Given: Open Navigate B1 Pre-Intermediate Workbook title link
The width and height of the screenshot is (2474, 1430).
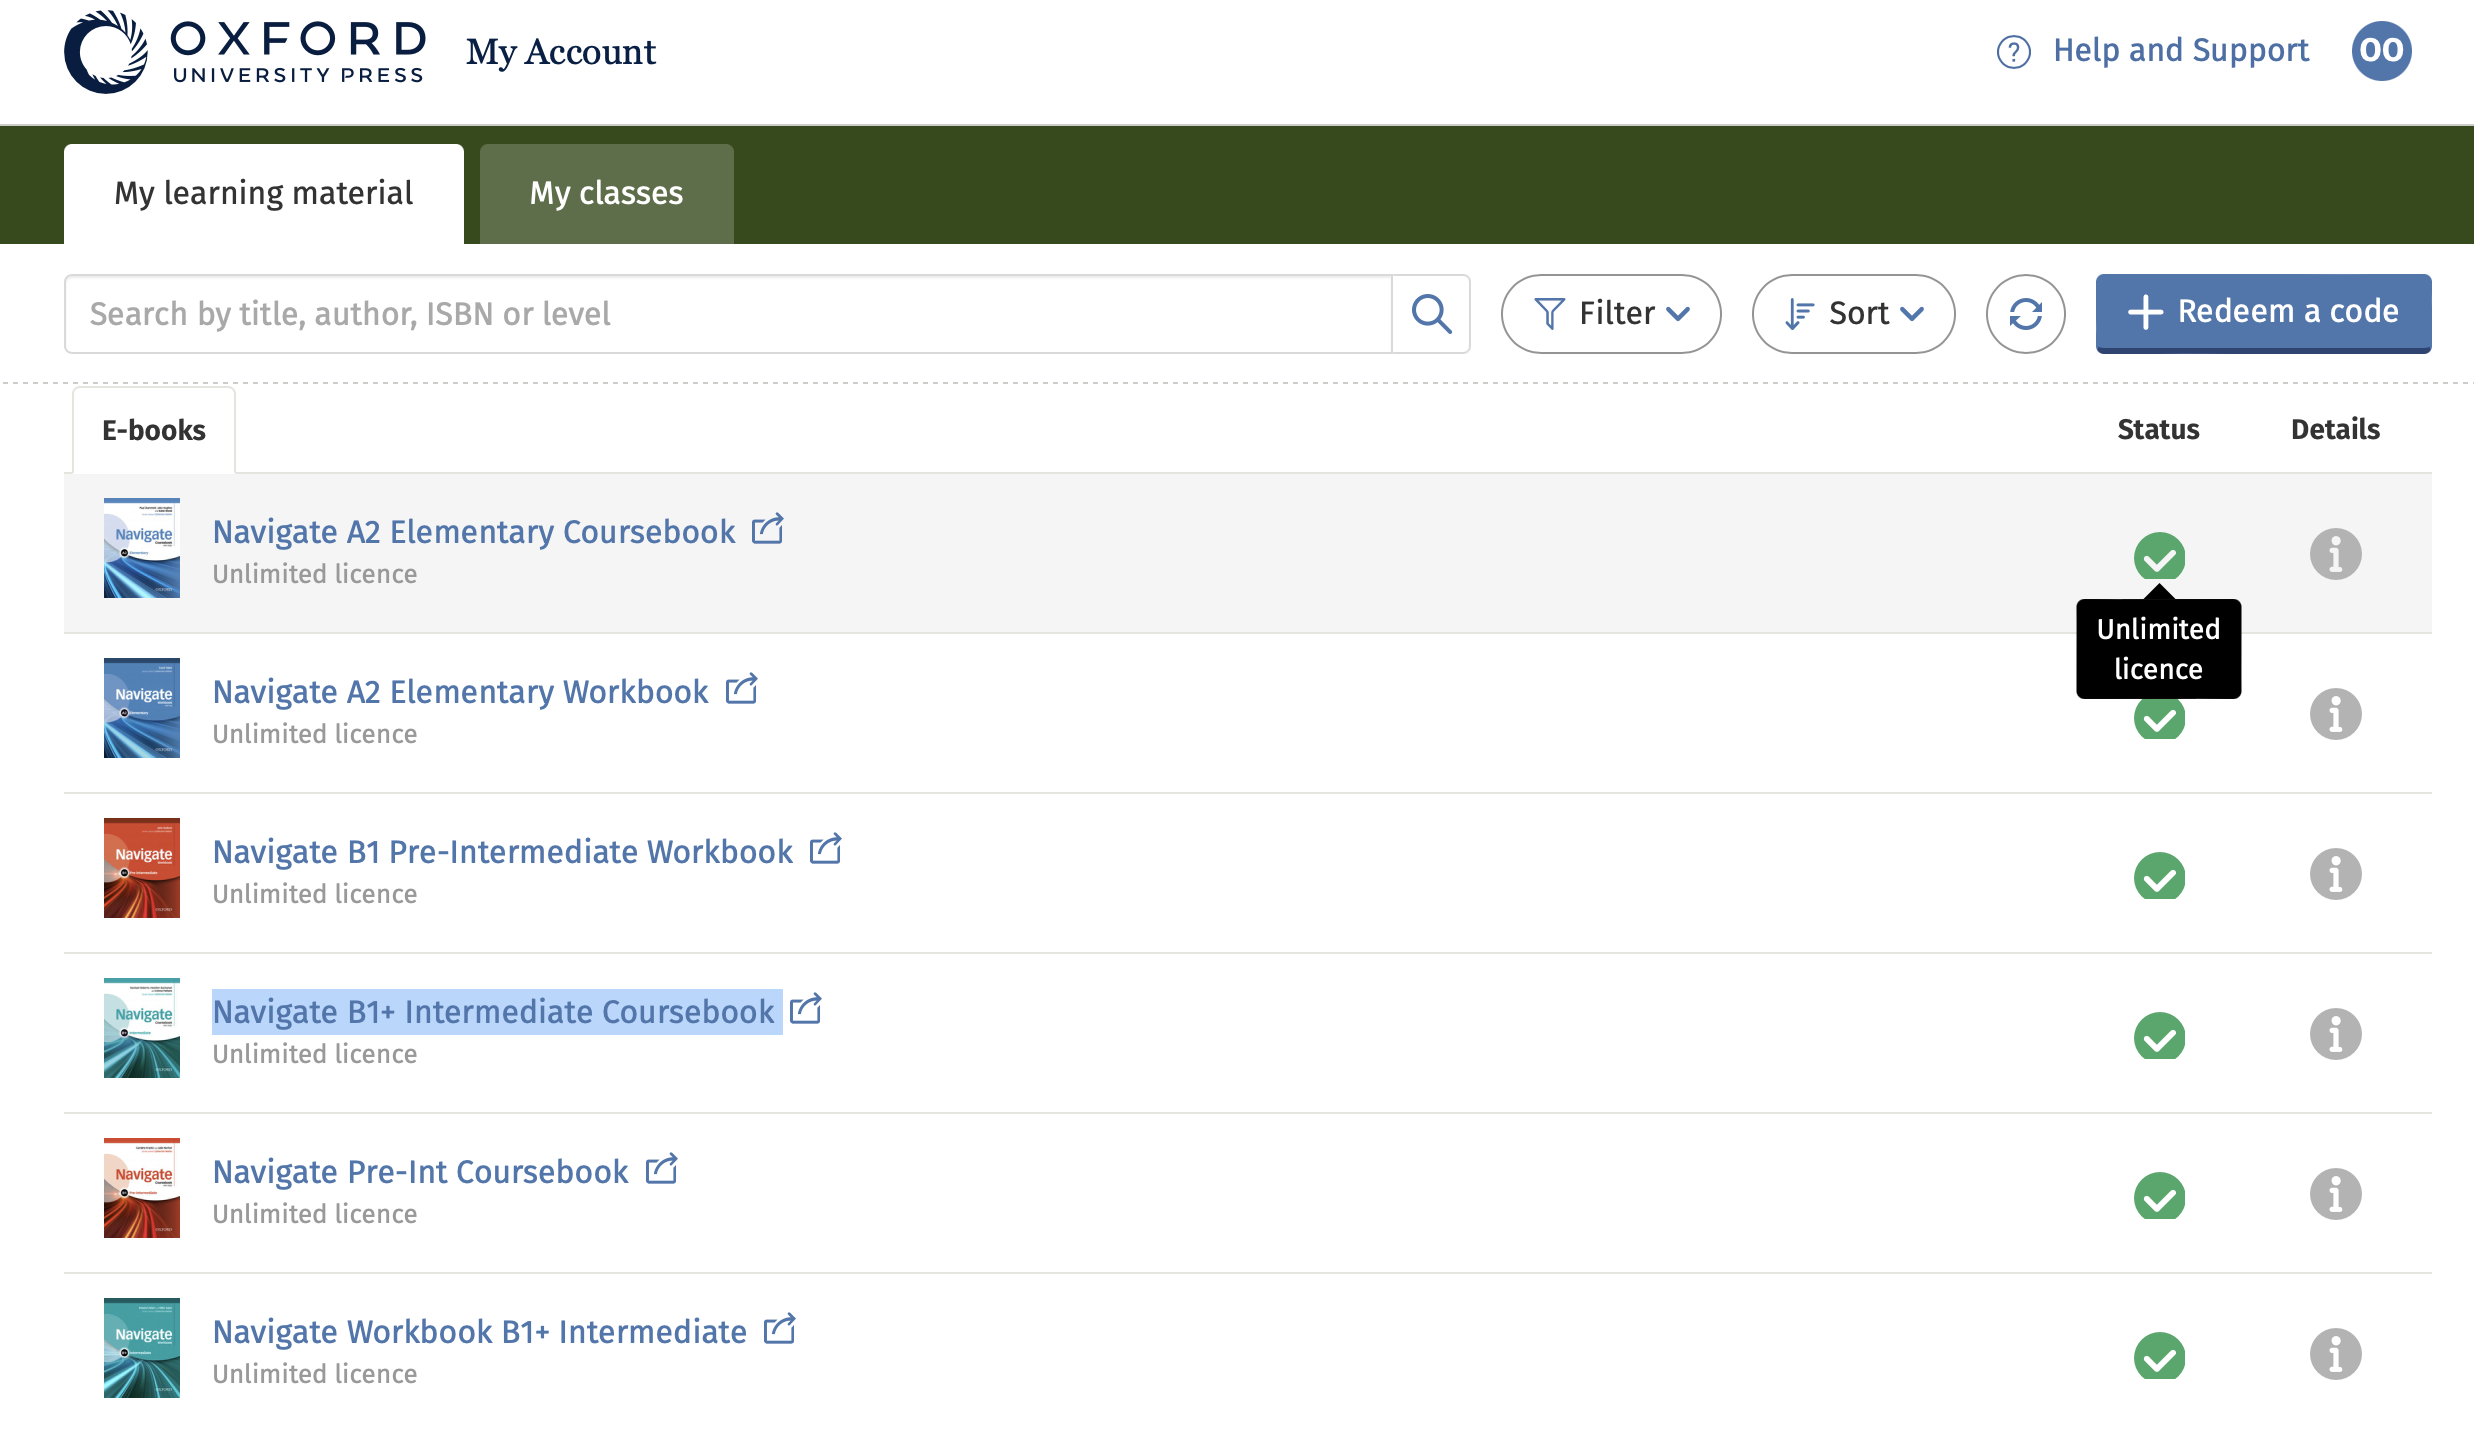Looking at the screenshot, I should click(503, 852).
